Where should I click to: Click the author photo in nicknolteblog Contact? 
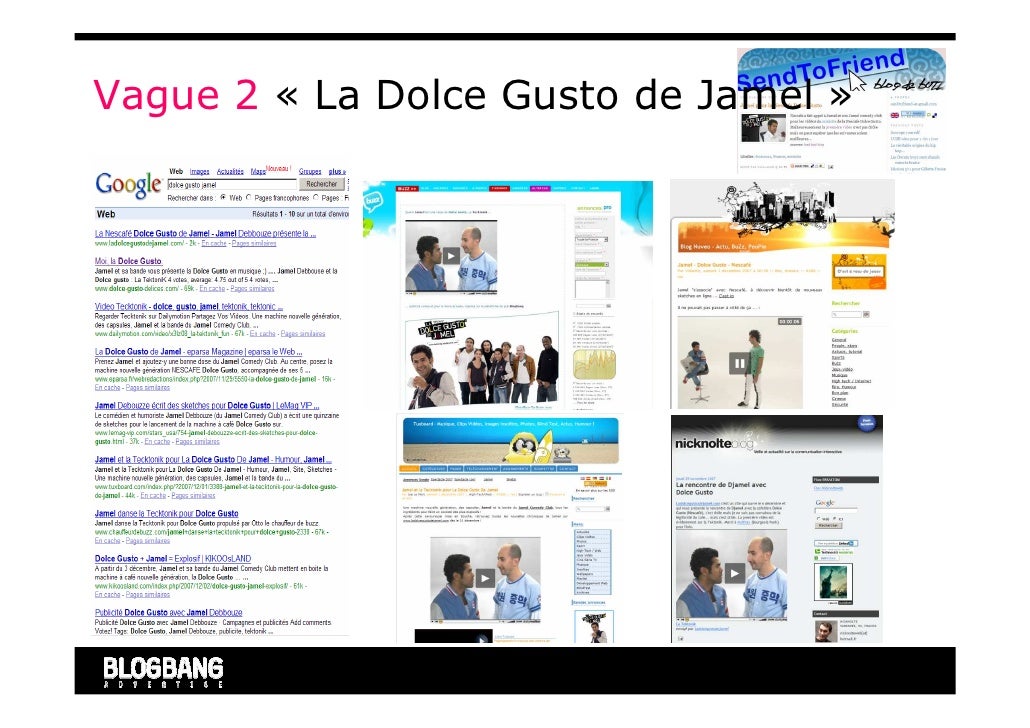(x=826, y=631)
